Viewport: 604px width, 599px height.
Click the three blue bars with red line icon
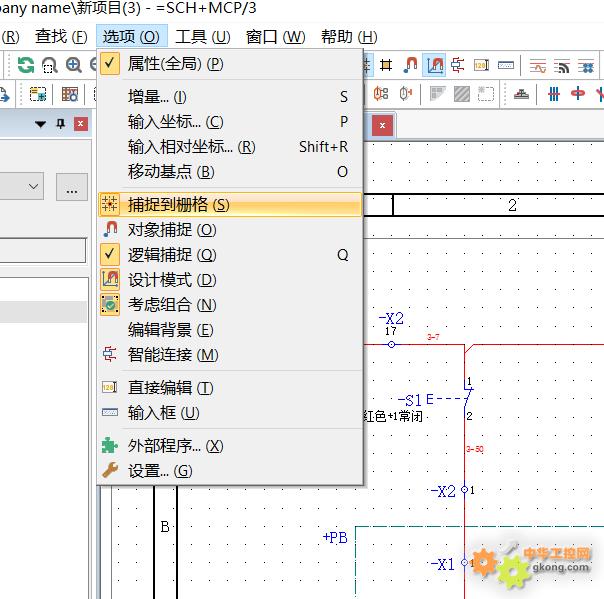554,94
